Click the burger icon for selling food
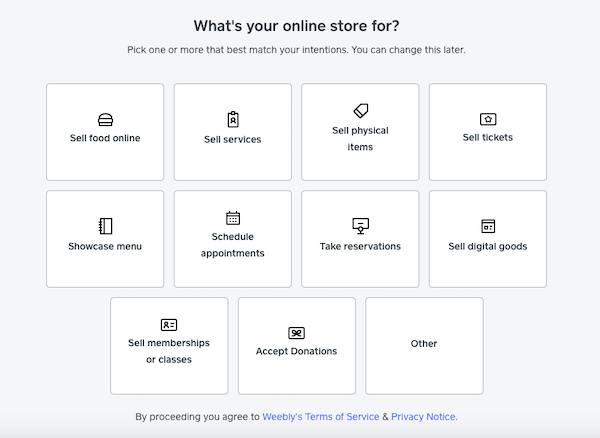 105,120
